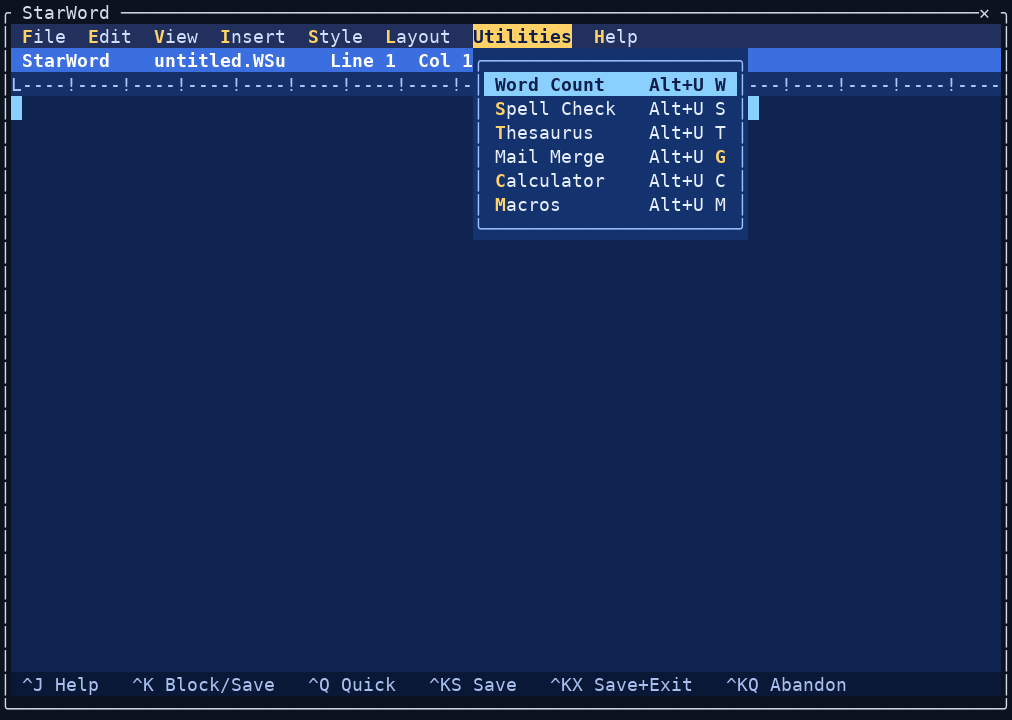
Task: Open the File menu
Action: [44, 37]
